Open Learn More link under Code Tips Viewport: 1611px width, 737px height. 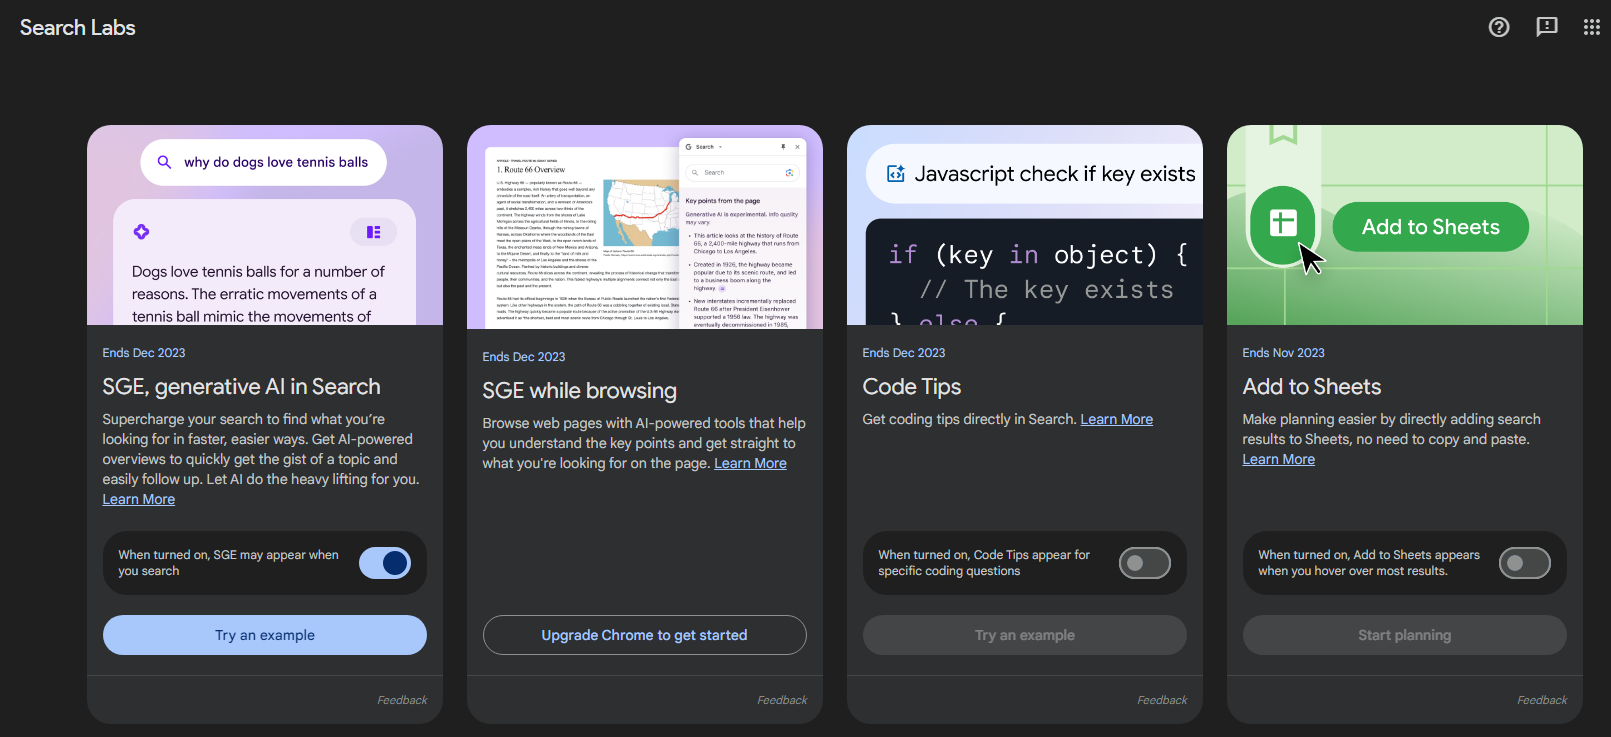click(1116, 419)
